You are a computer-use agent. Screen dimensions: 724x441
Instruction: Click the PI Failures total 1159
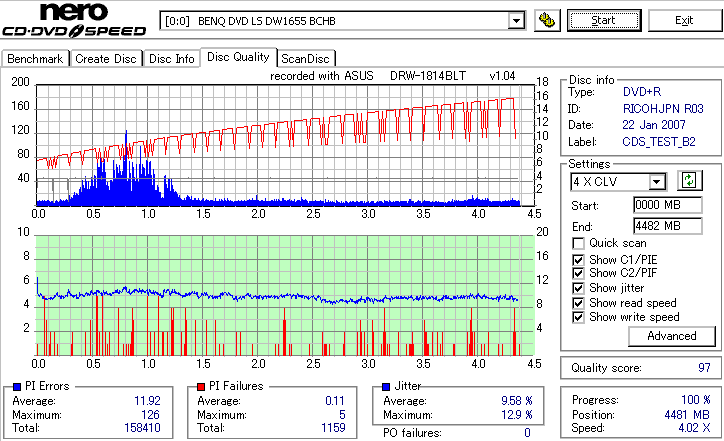pyautogui.click(x=333, y=428)
